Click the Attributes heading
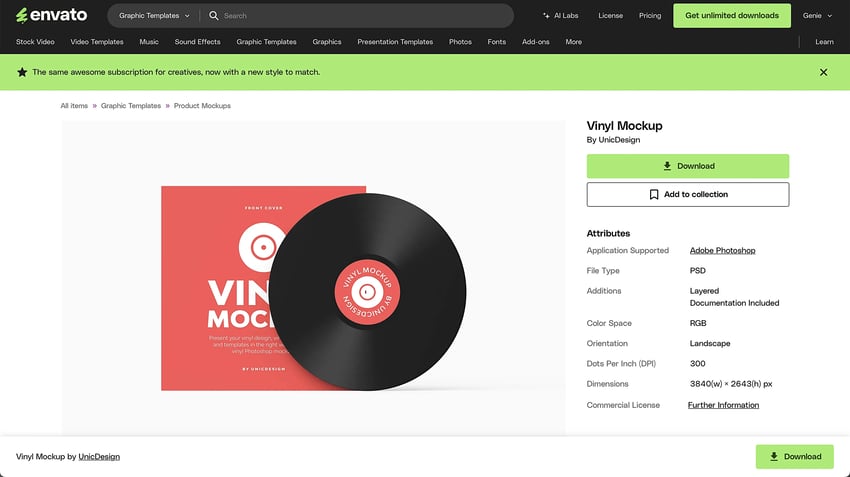This screenshot has width=850, height=477. pyautogui.click(x=608, y=234)
